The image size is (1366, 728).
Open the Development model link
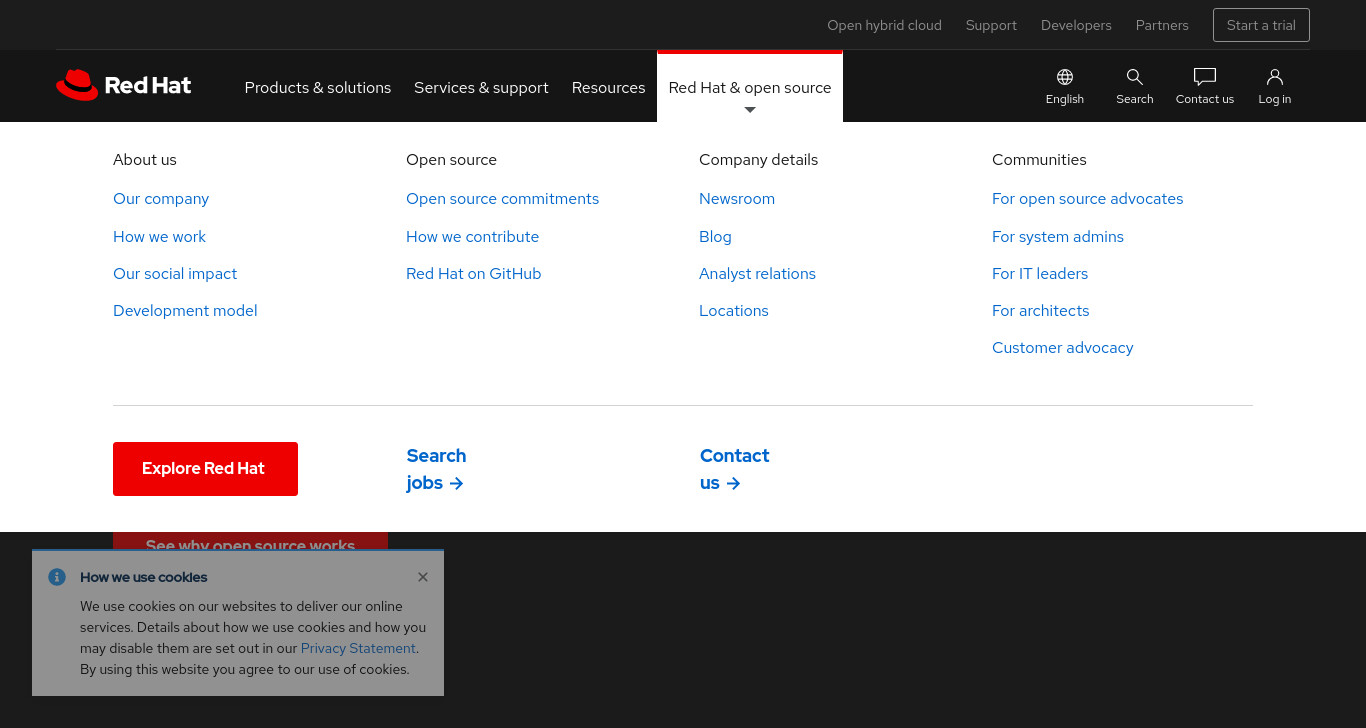tap(185, 311)
